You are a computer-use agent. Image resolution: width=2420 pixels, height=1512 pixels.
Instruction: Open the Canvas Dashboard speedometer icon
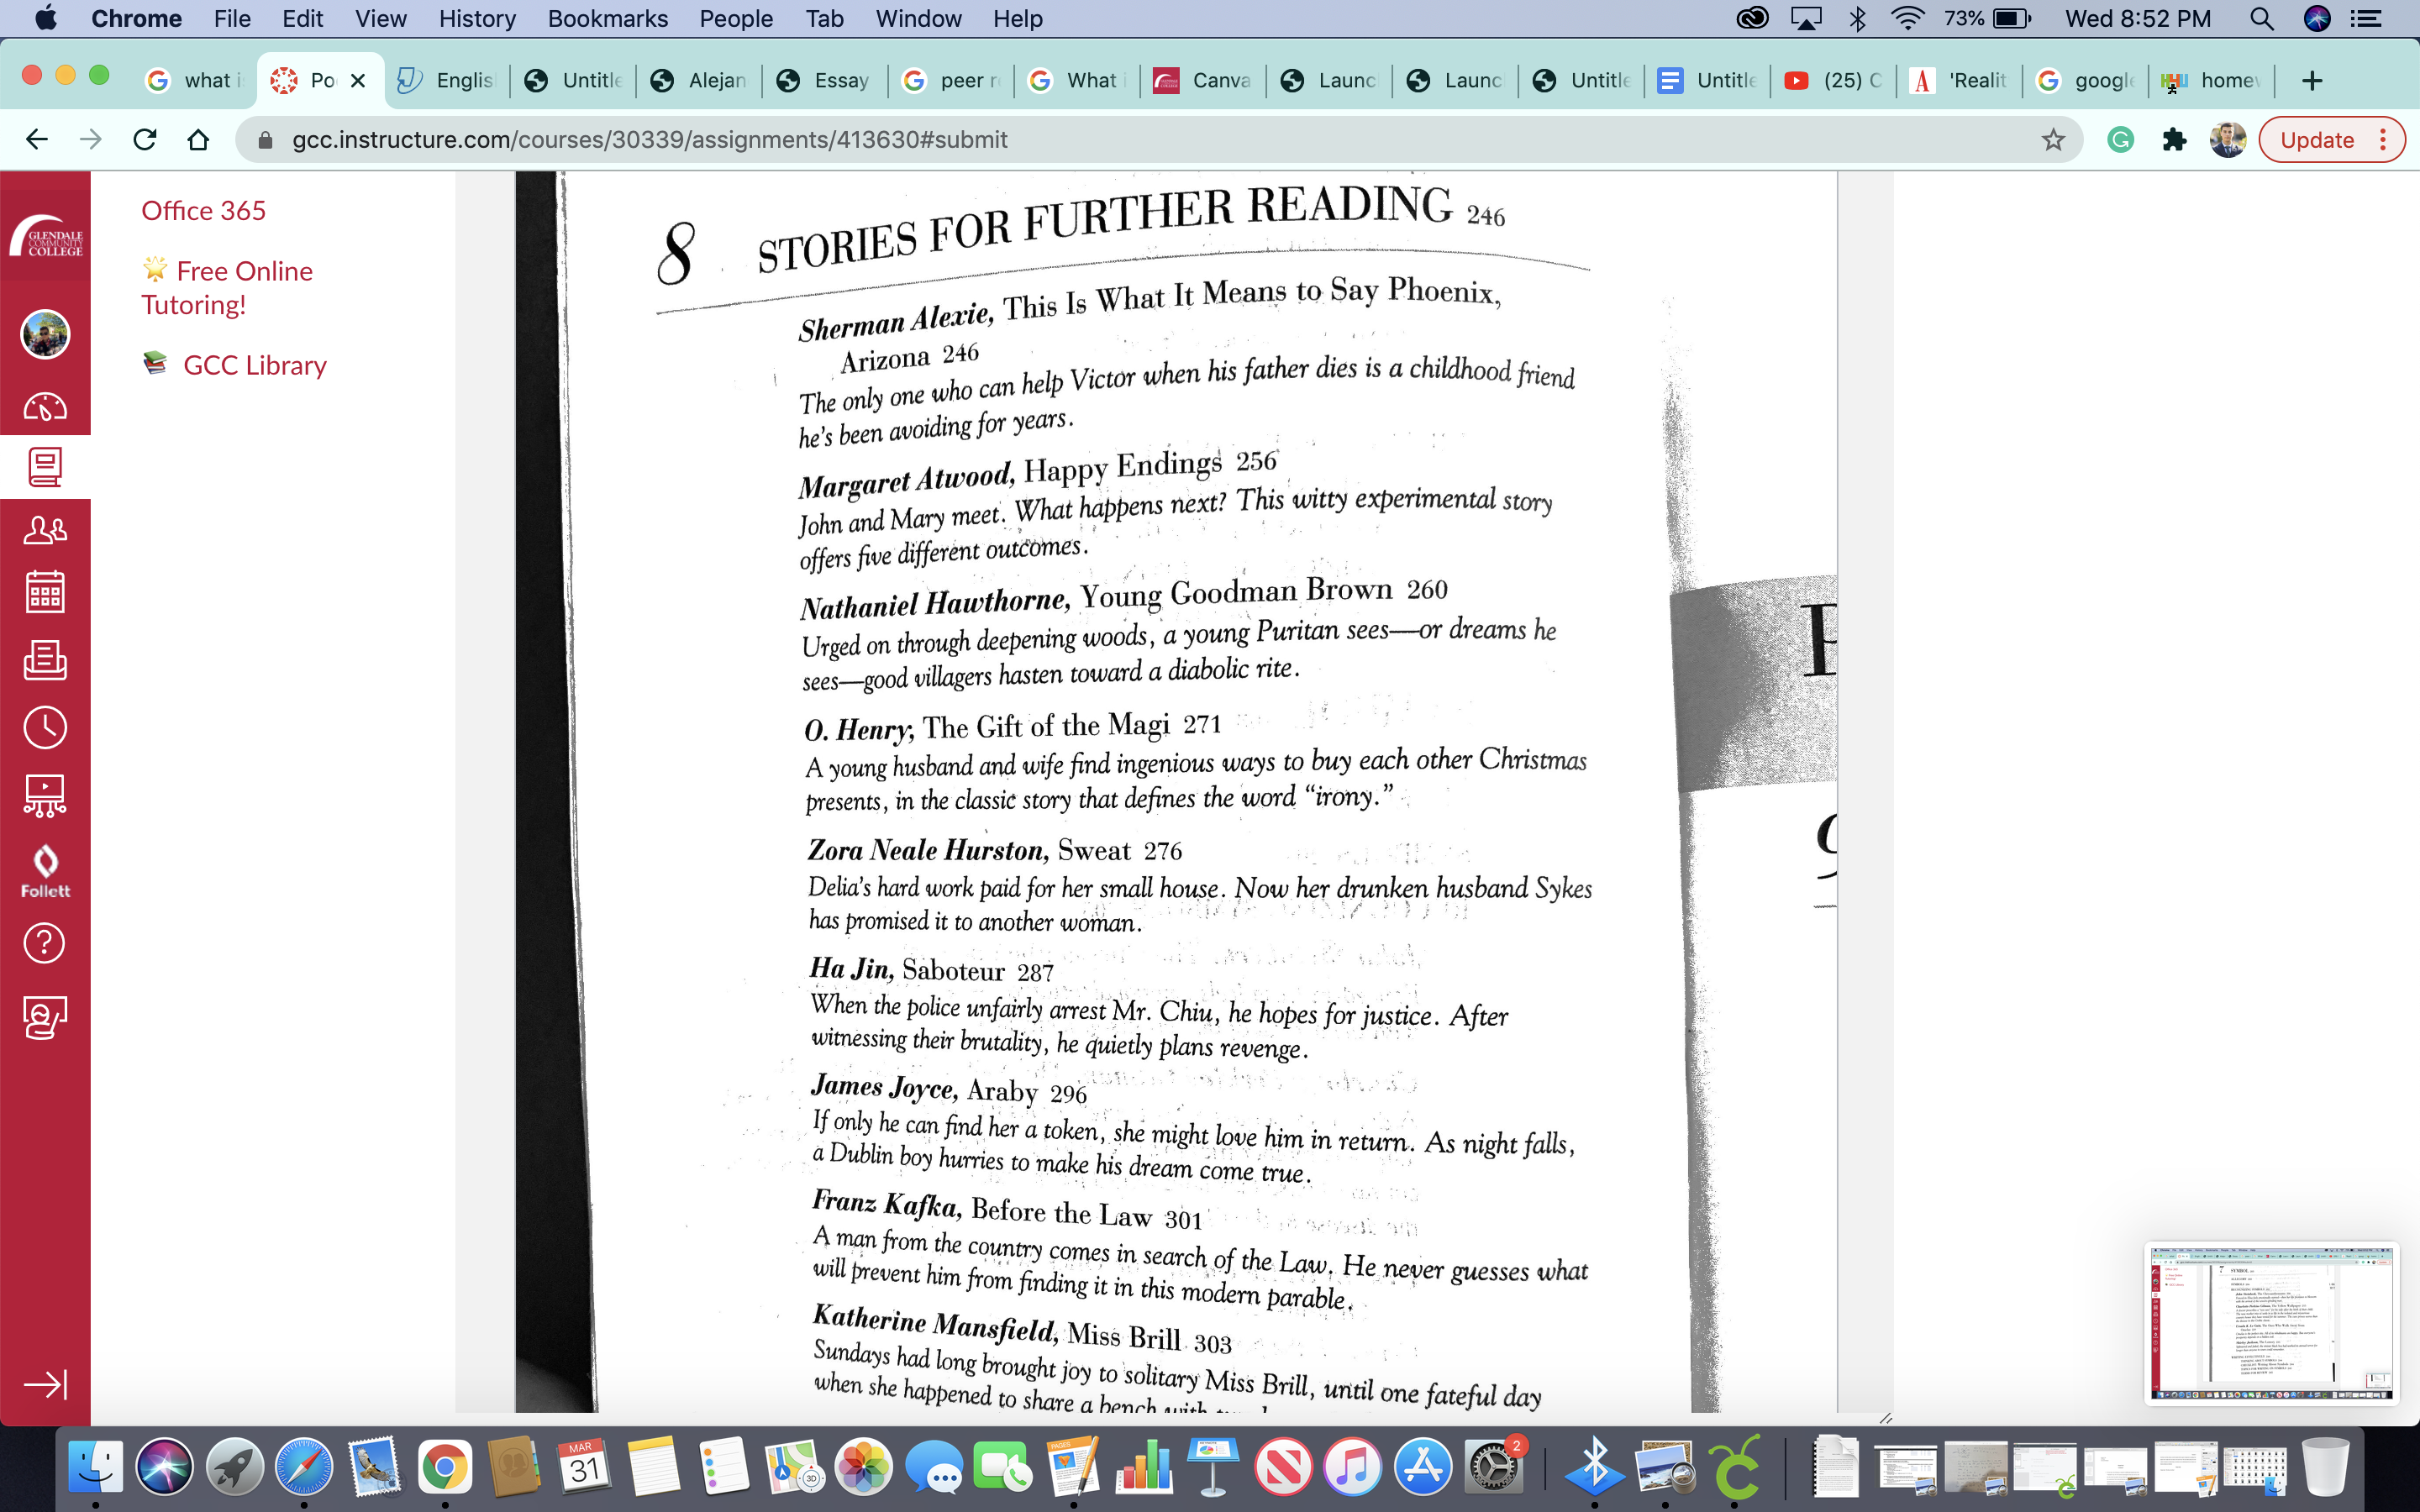pos(45,407)
